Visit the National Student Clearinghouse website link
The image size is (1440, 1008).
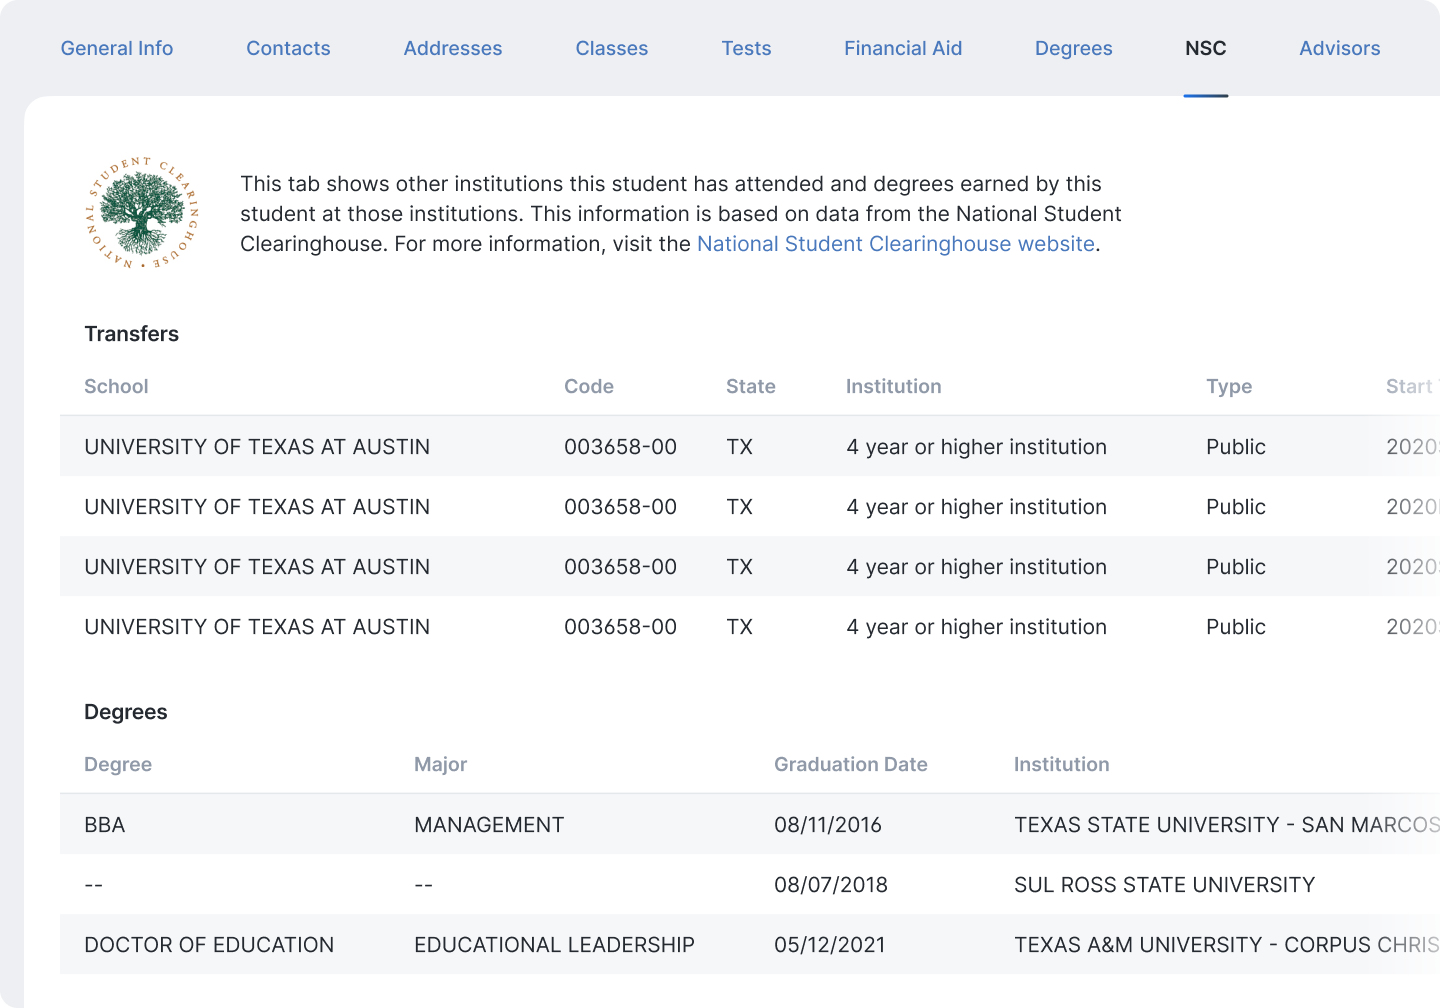[x=895, y=244]
